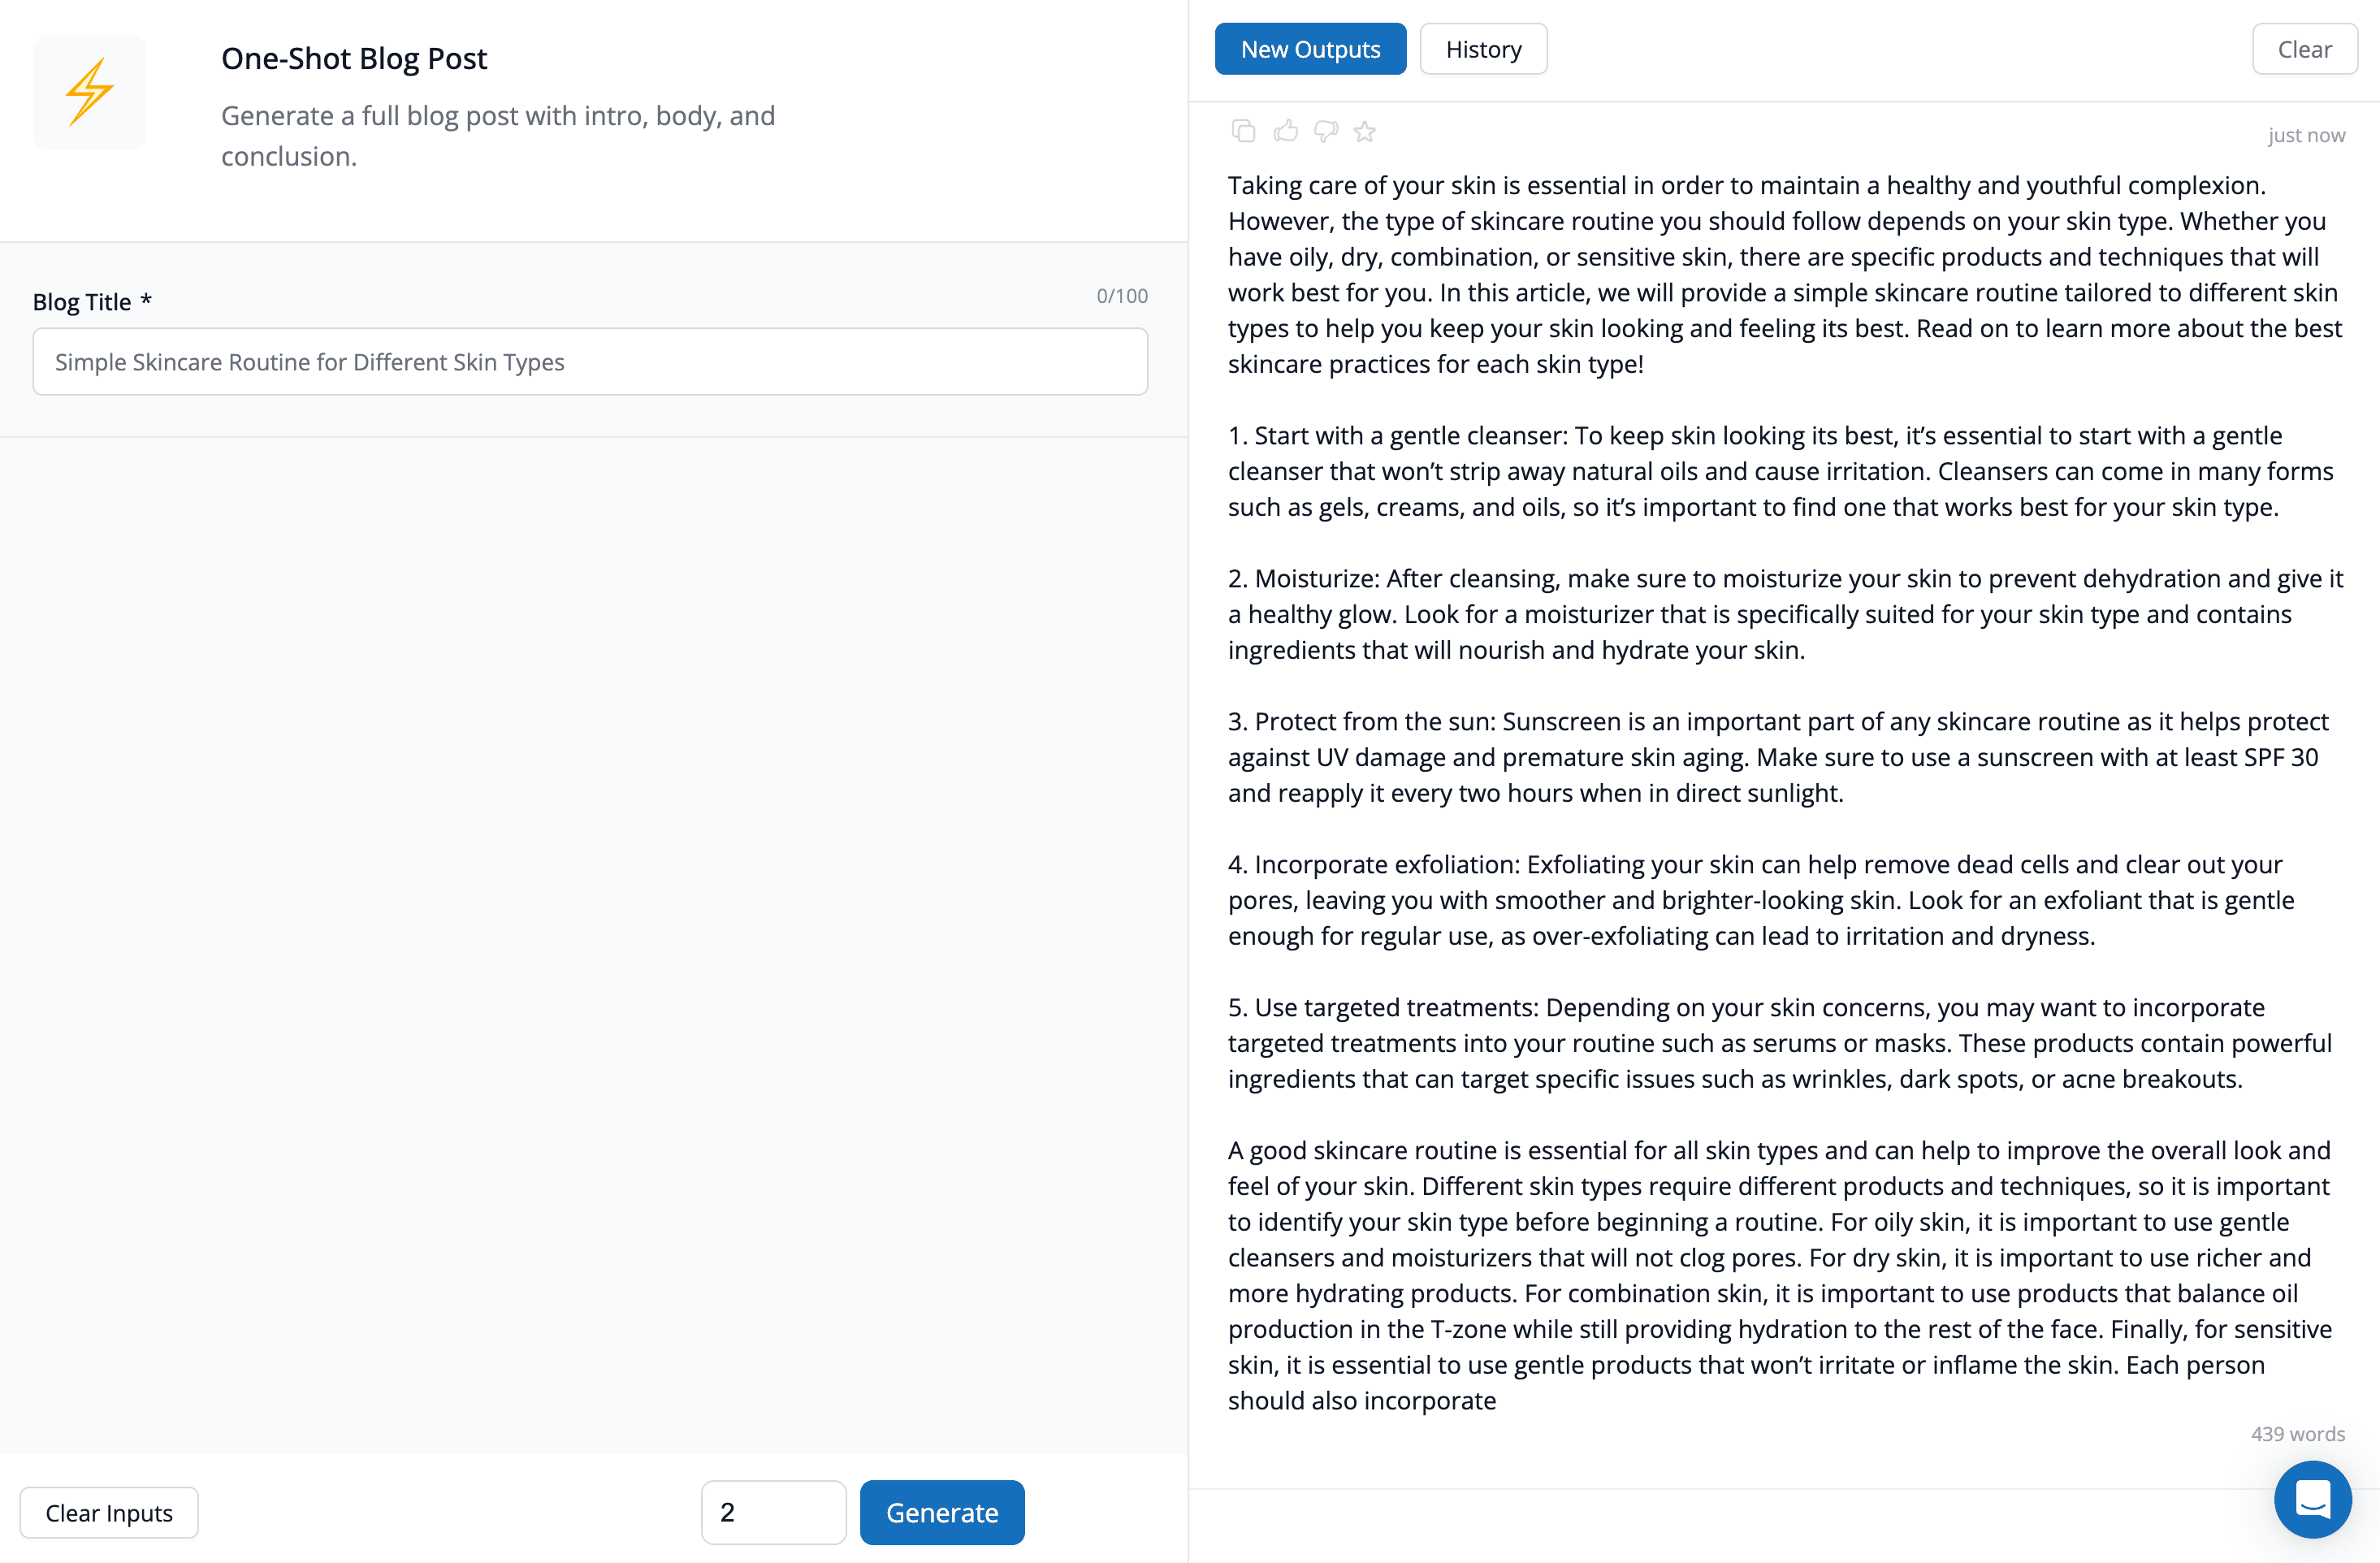Click the number of outputs field
2380x1563 pixels.
point(773,1512)
